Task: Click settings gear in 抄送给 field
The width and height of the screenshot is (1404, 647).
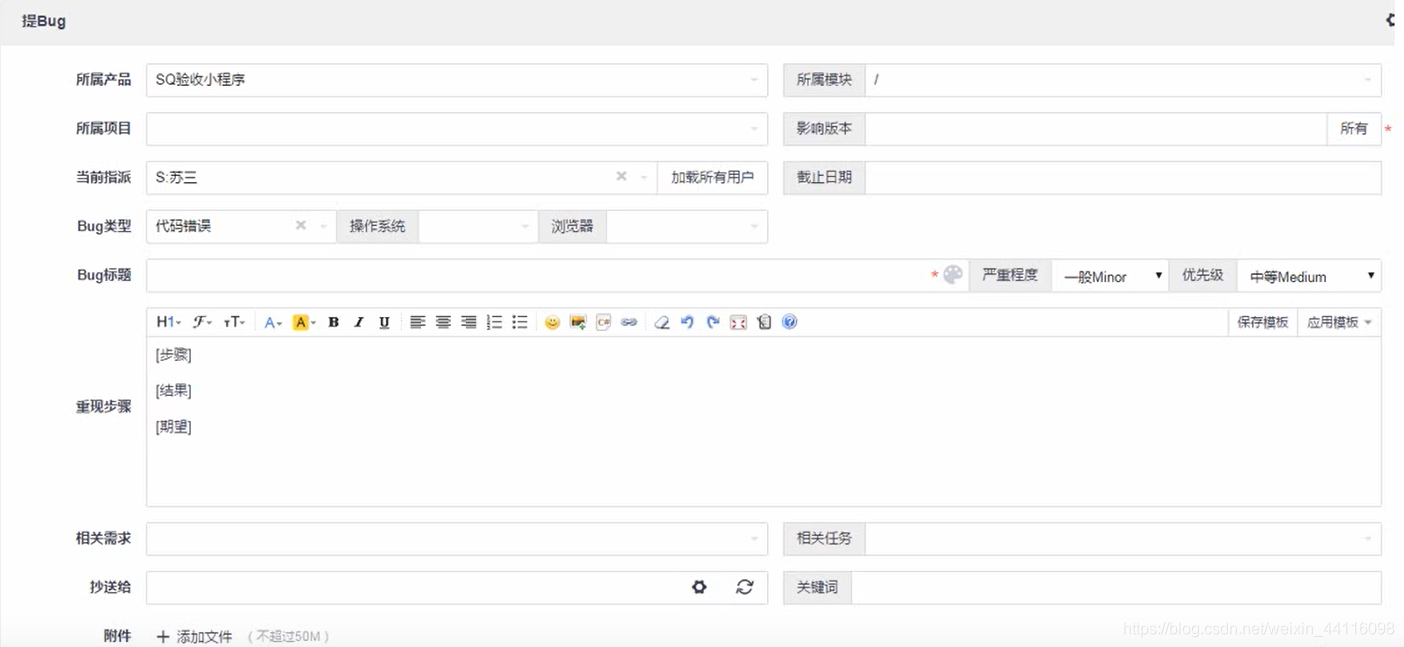Action: pos(699,587)
